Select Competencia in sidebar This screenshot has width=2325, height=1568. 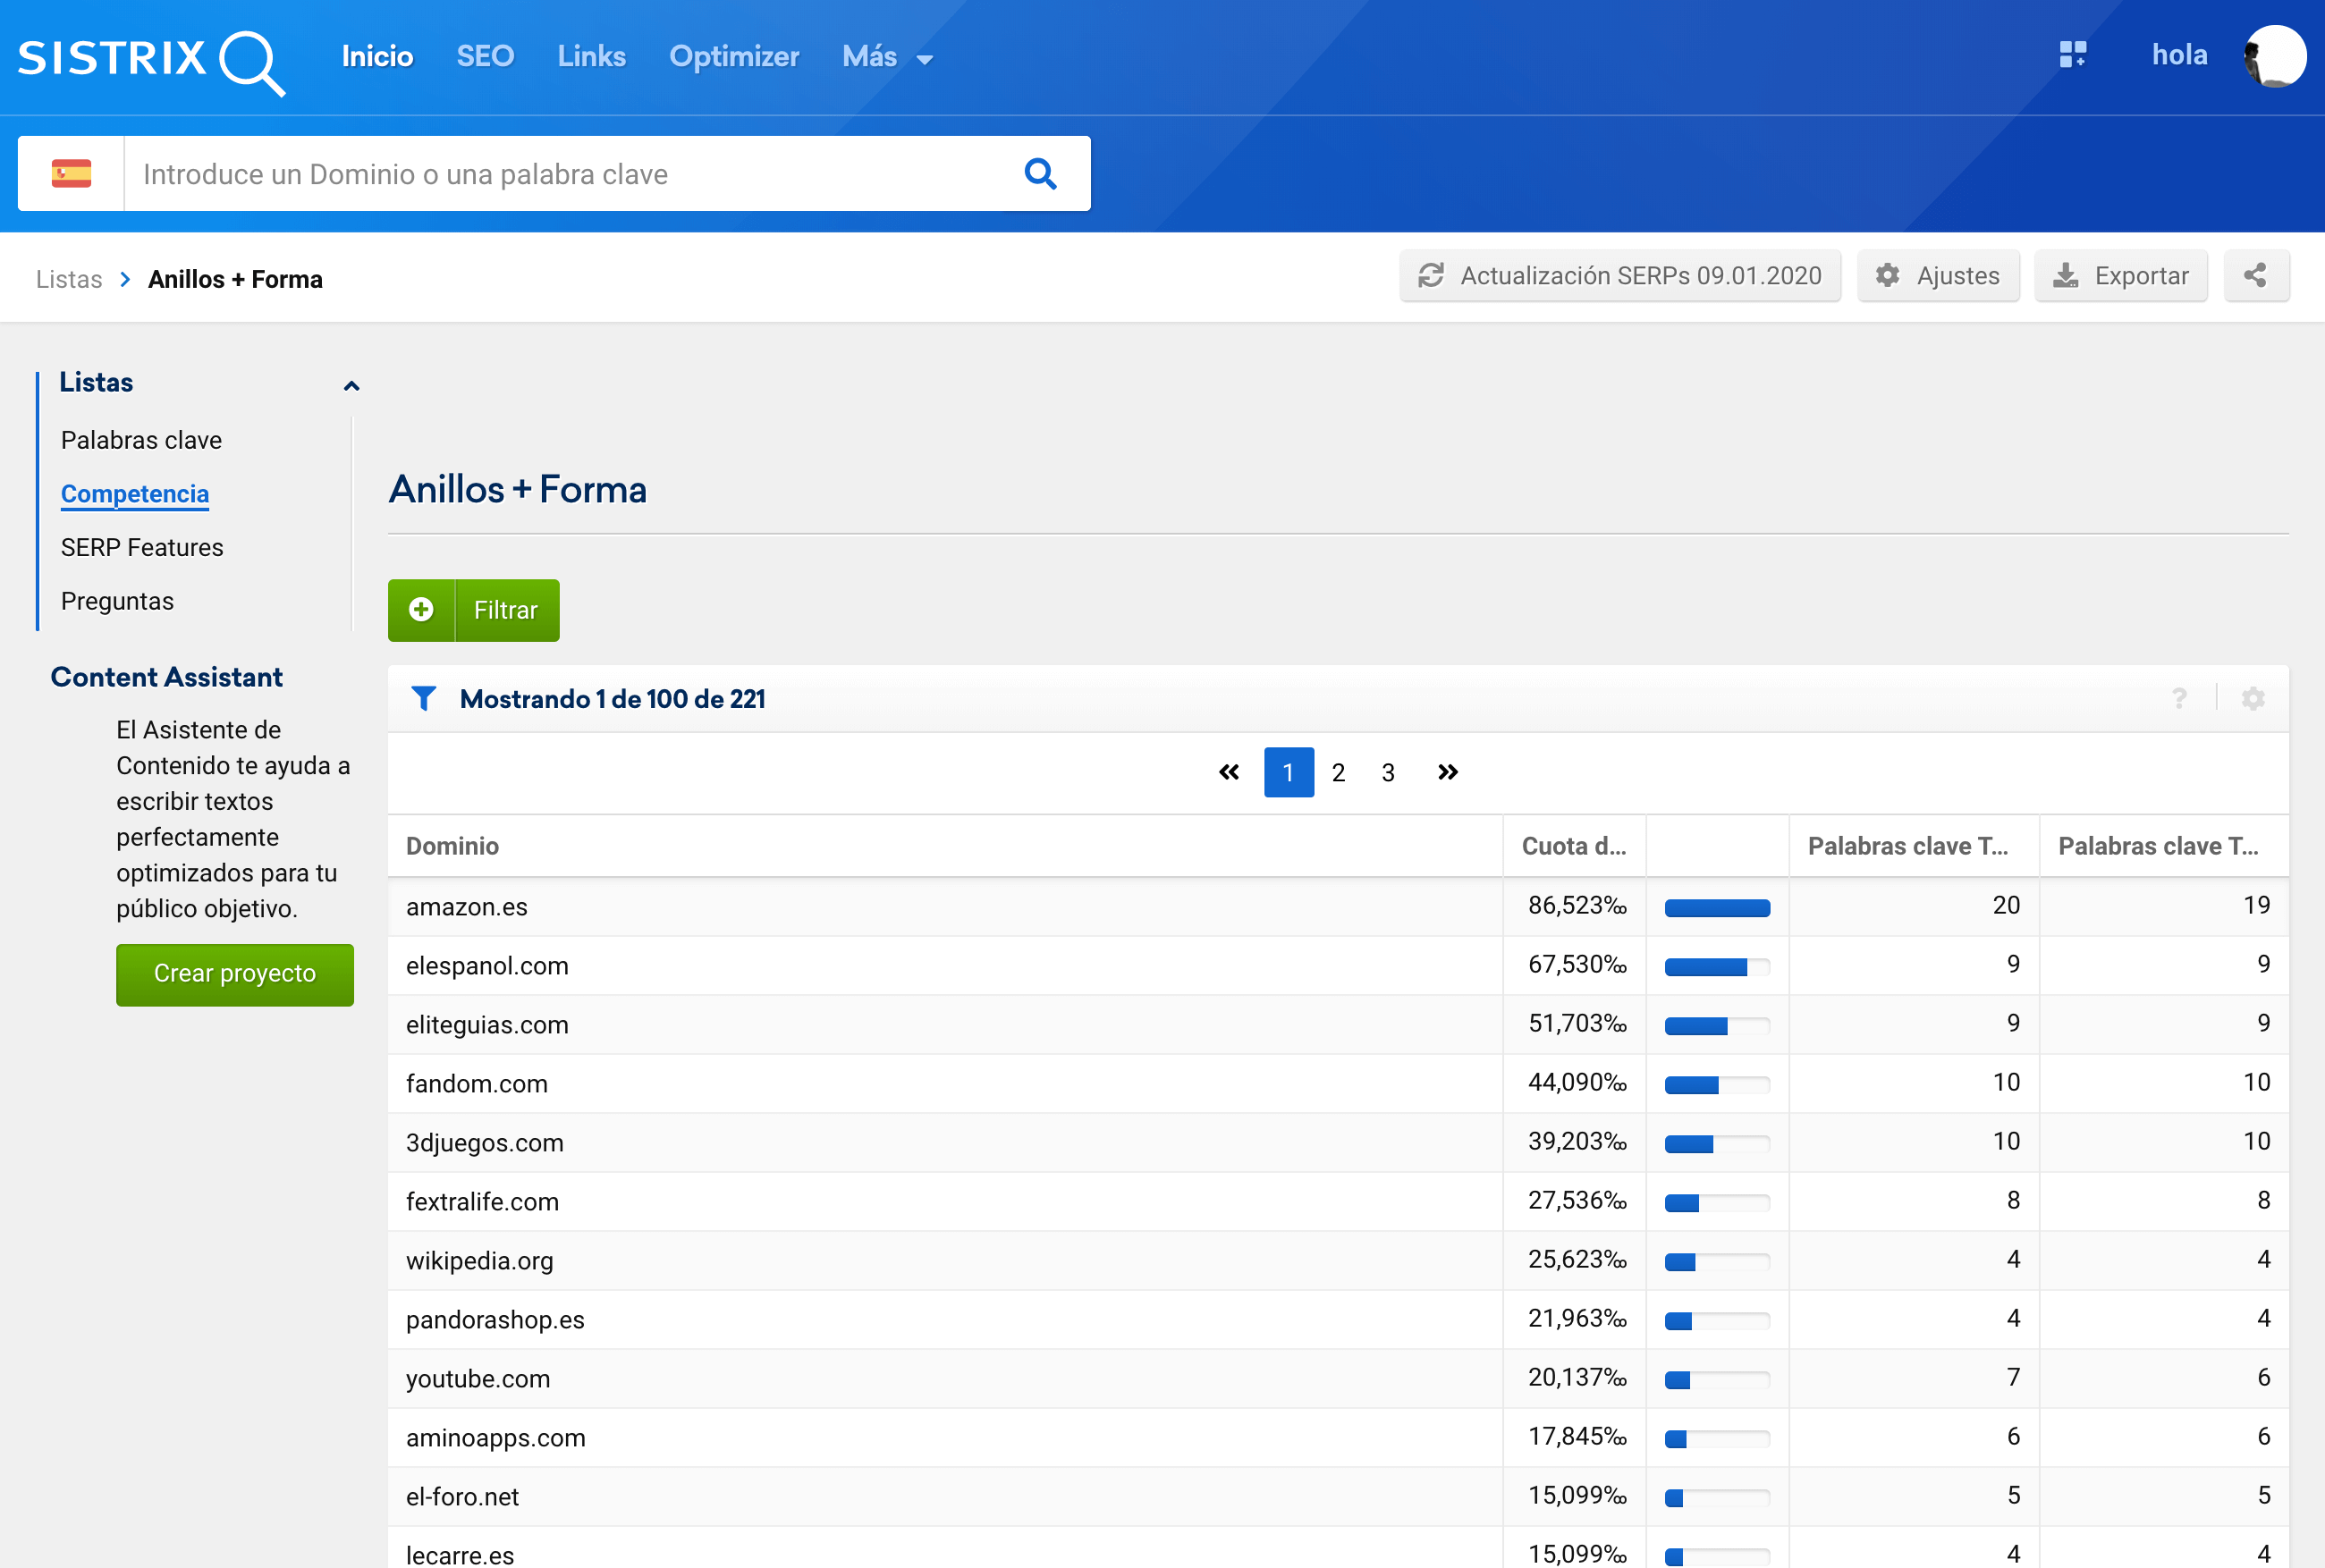click(135, 494)
